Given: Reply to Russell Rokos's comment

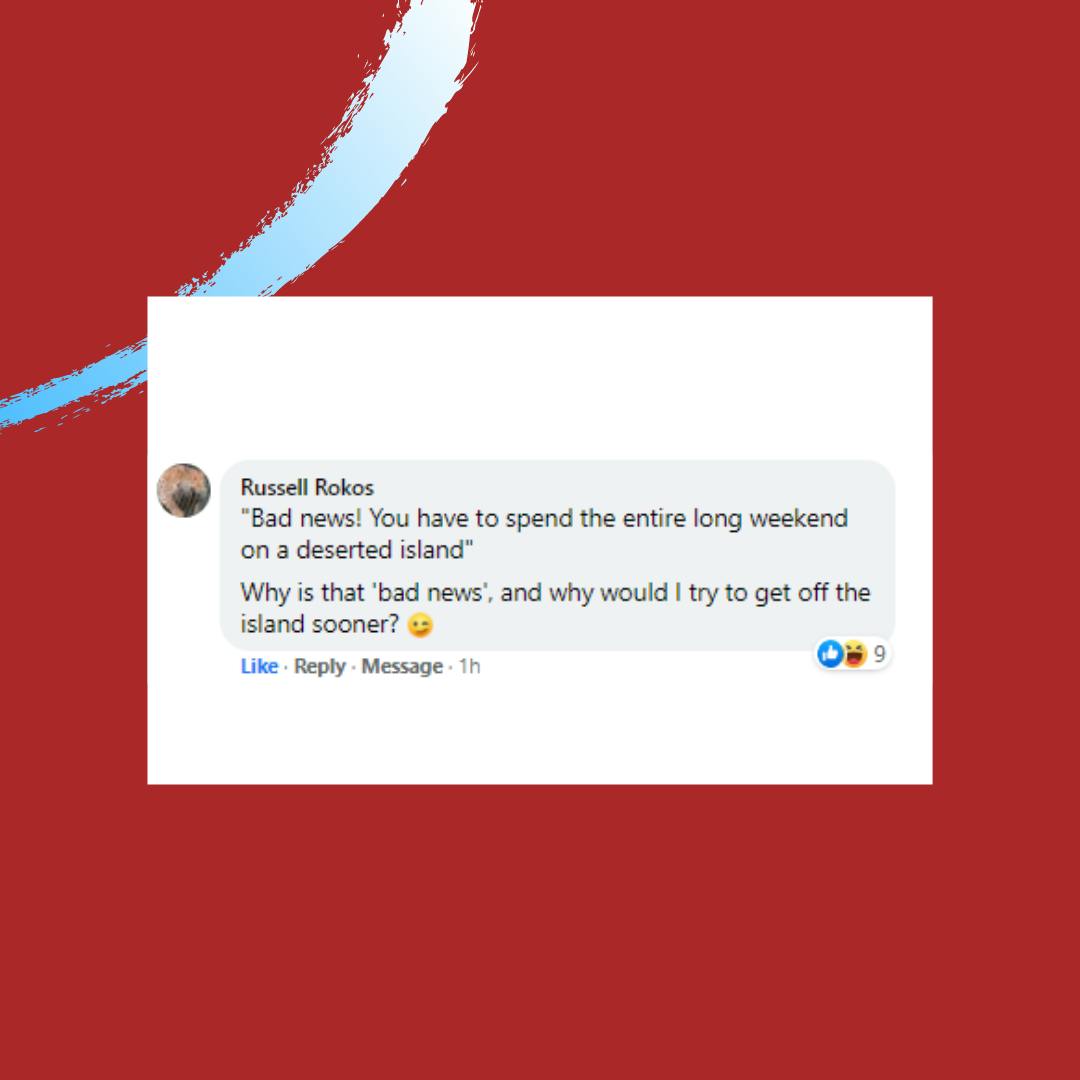Looking at the screenshot, I should click(x=320, y=667).
